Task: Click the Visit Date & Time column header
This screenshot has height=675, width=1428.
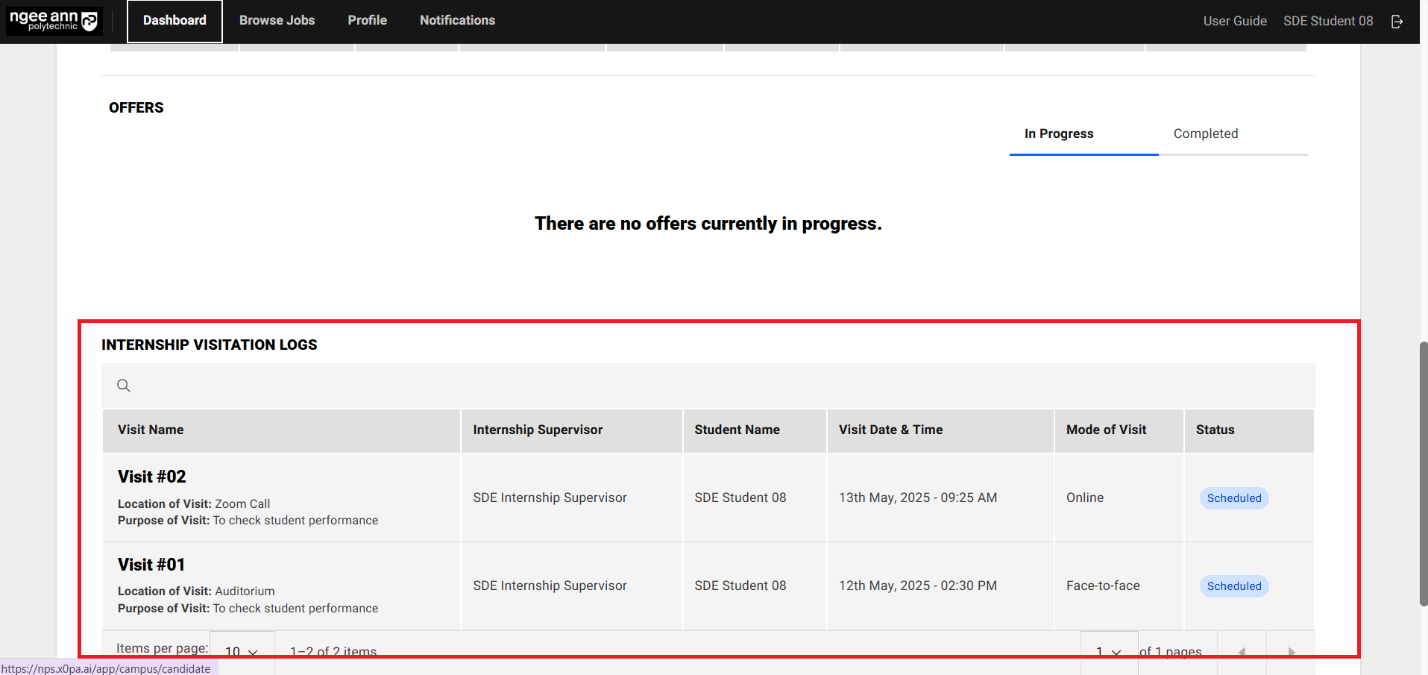Action: (889, 429)
